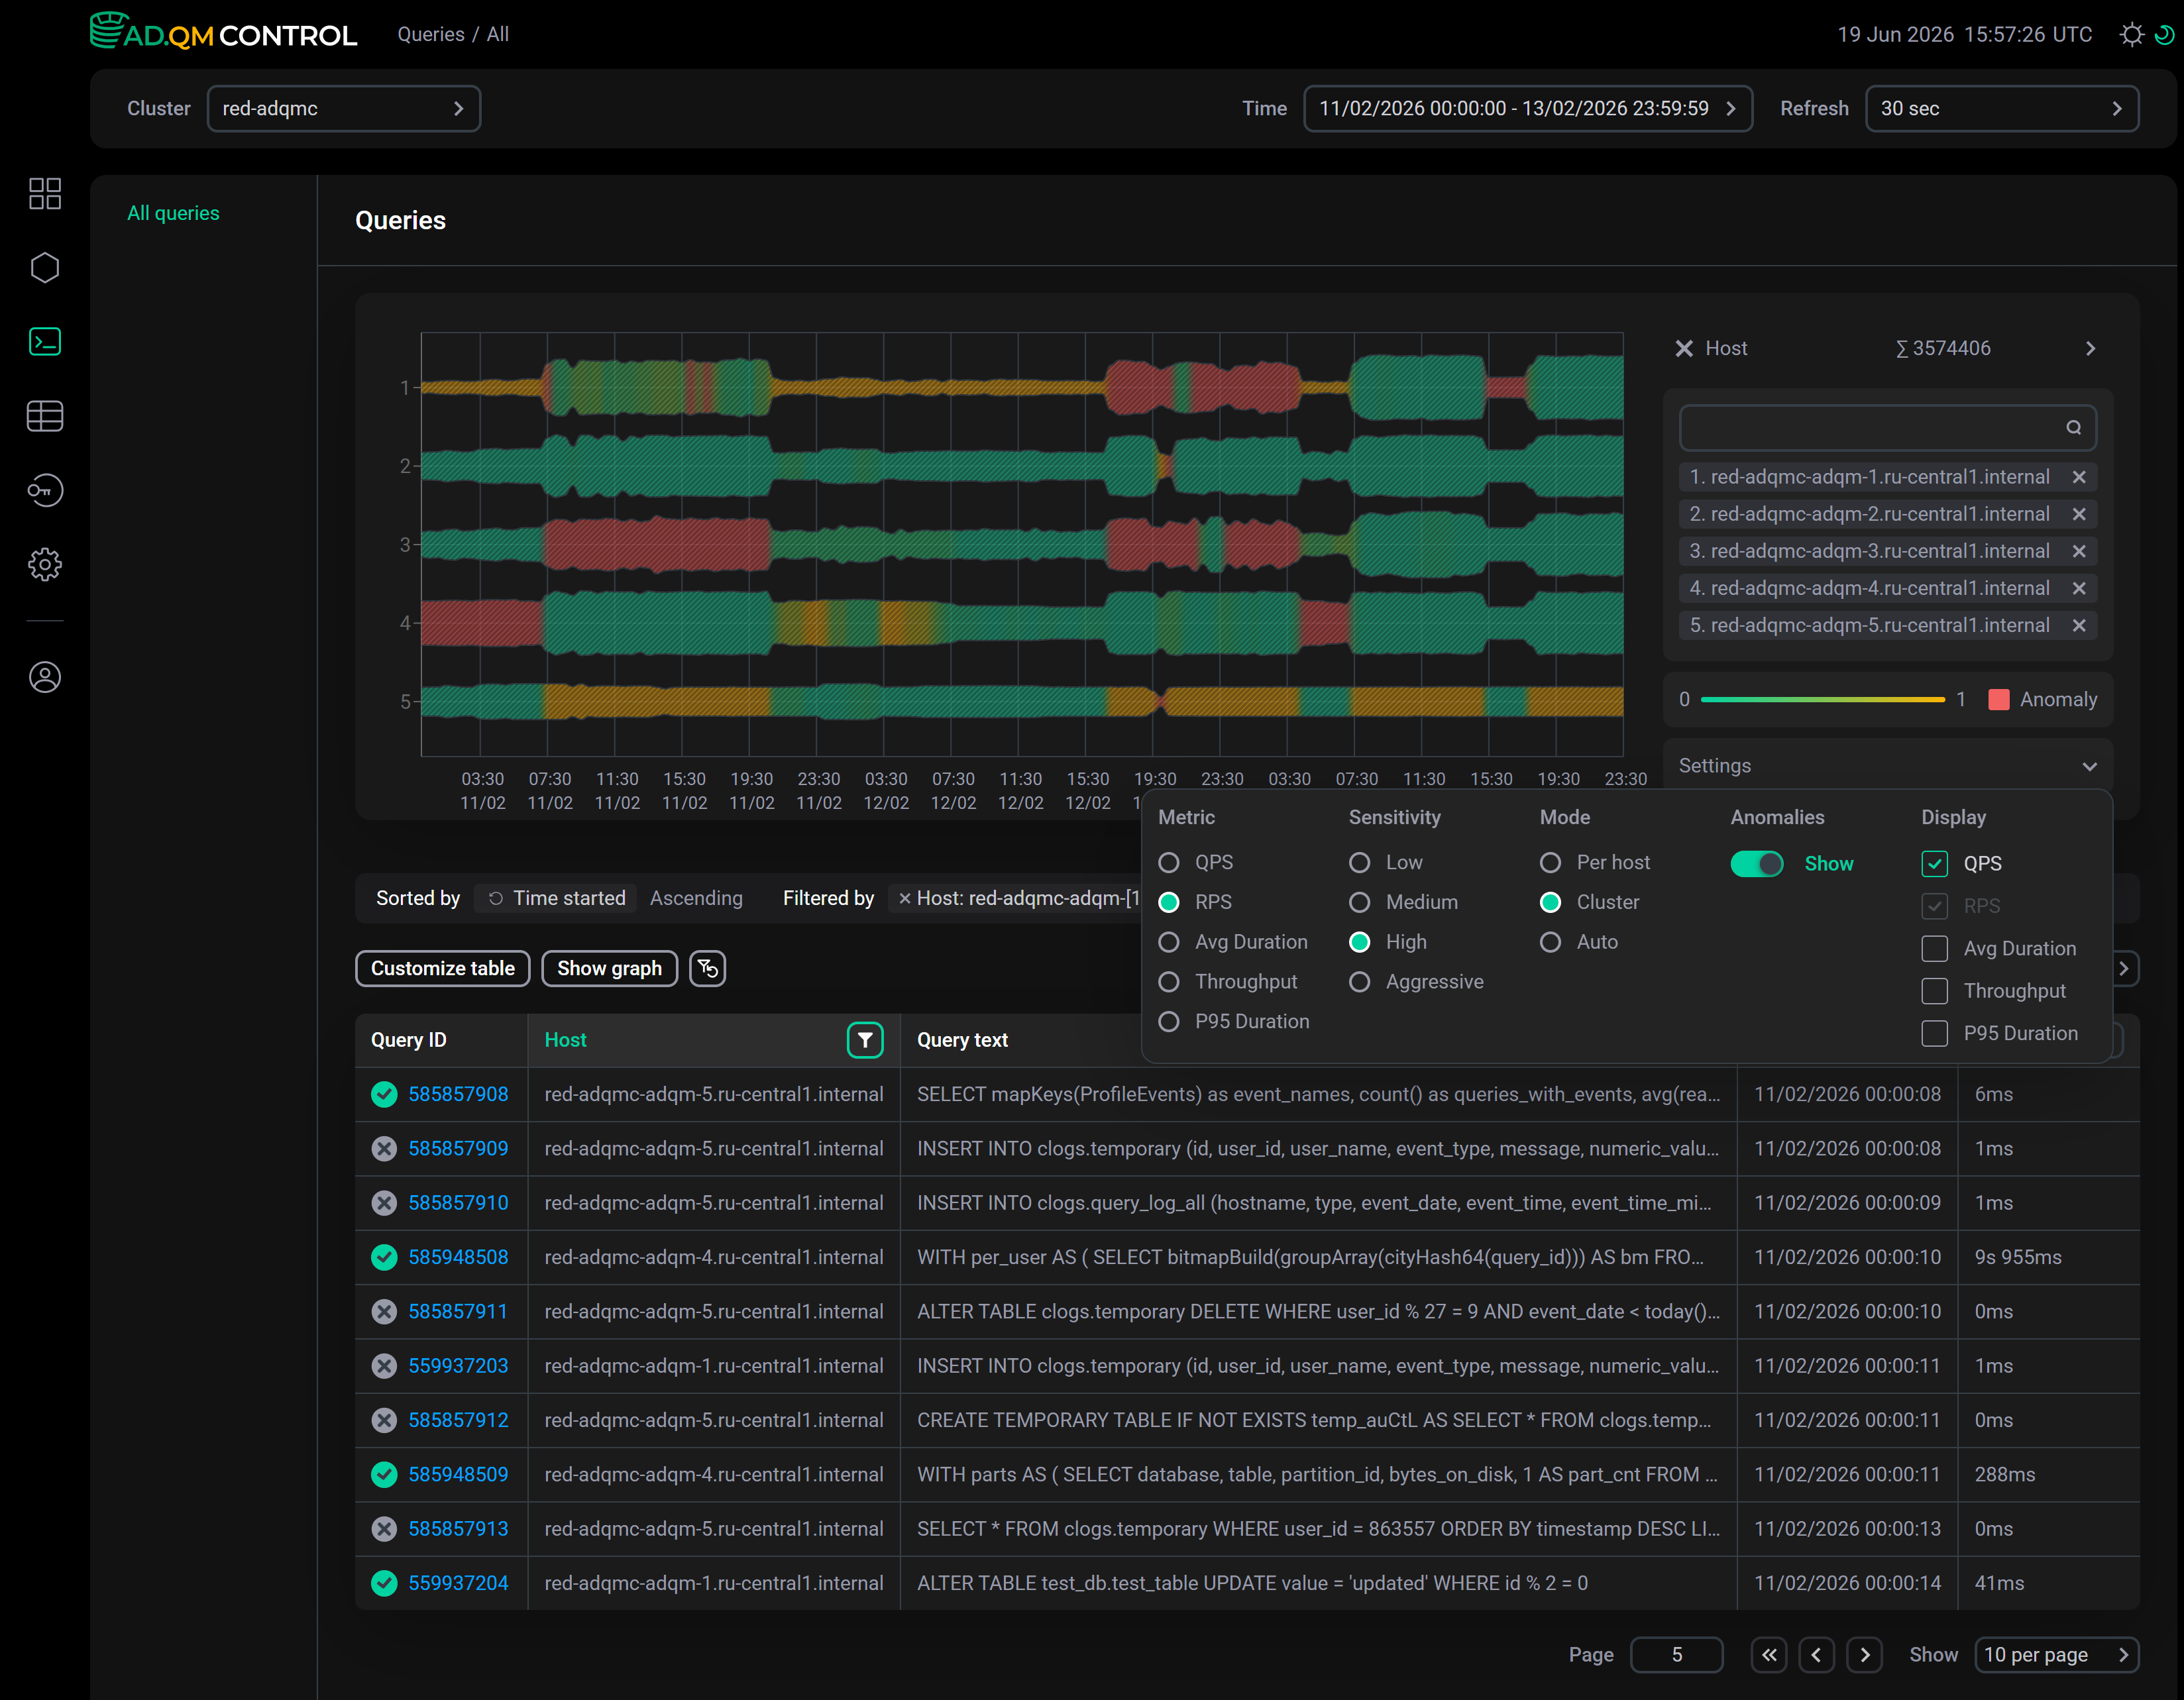The width and height of the screenshot is (2184, 1700).
Task: Click the Customize table button
Action: 443,968
